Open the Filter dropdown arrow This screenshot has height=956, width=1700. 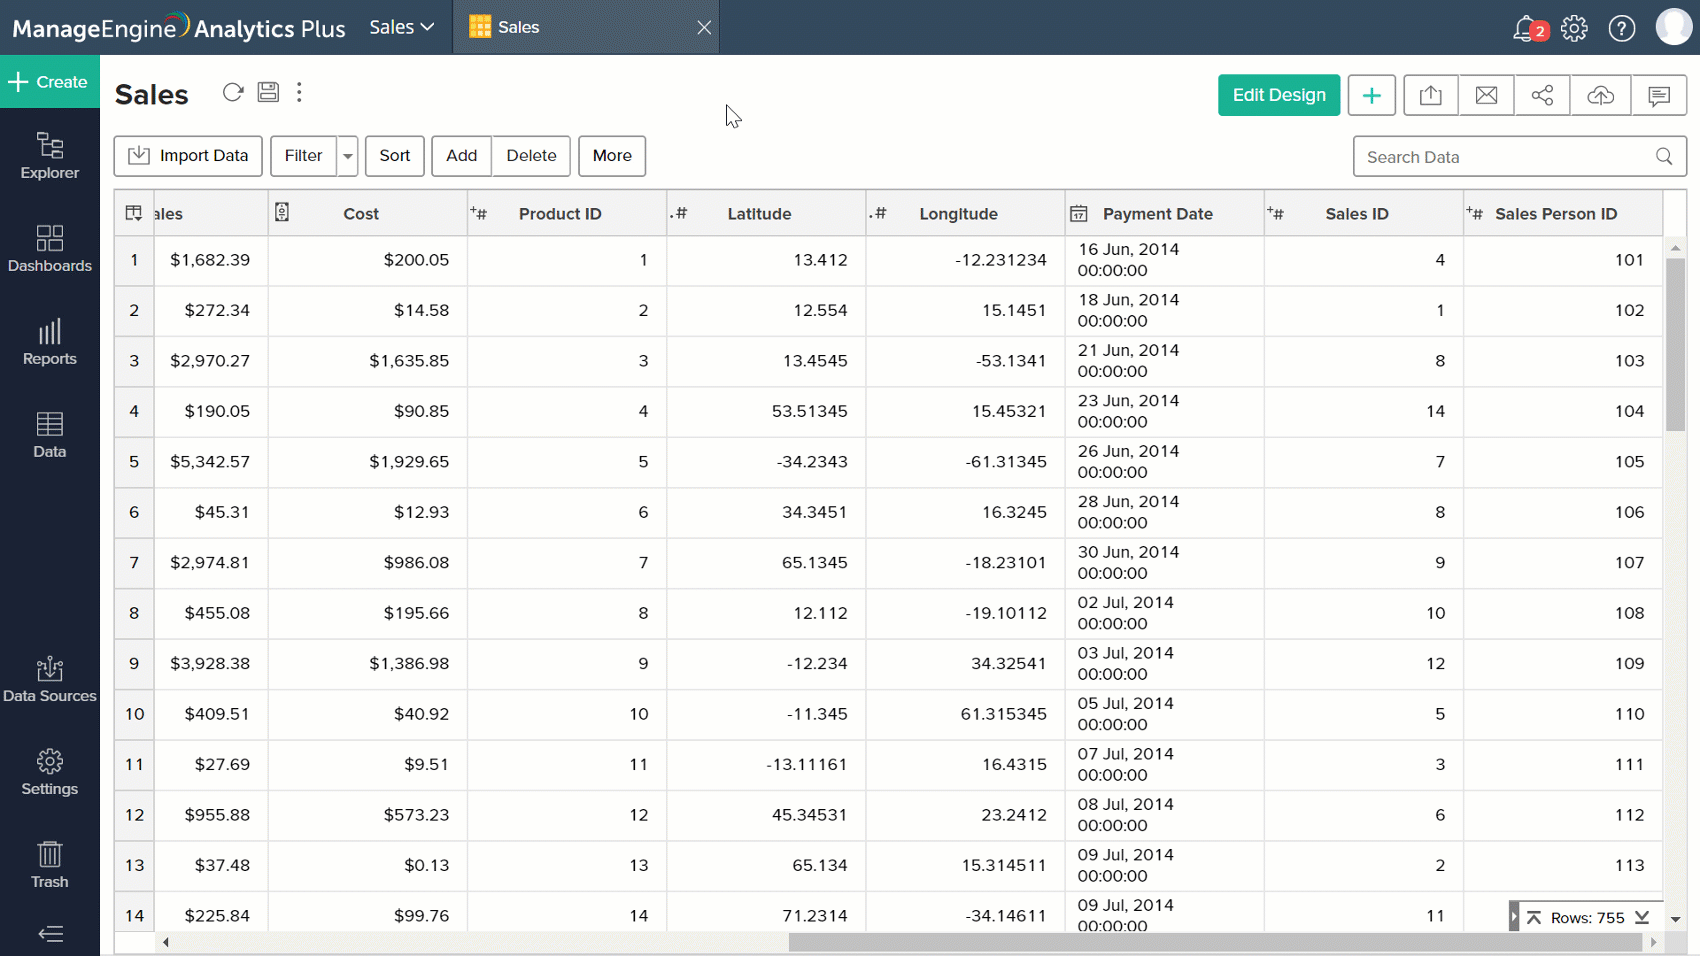tap(347, 156)
